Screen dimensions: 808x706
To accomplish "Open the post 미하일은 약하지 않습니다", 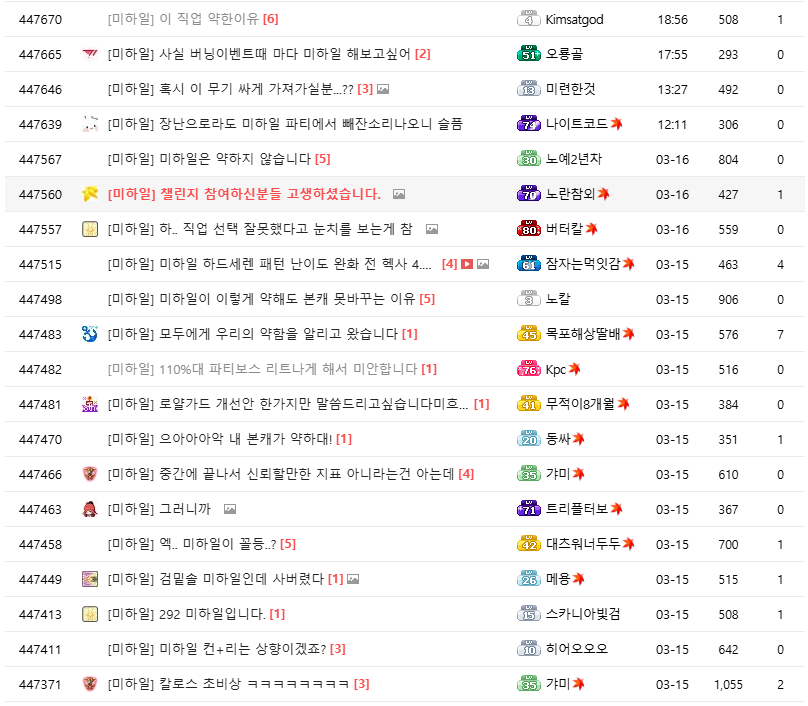I will tap(235, 159).
